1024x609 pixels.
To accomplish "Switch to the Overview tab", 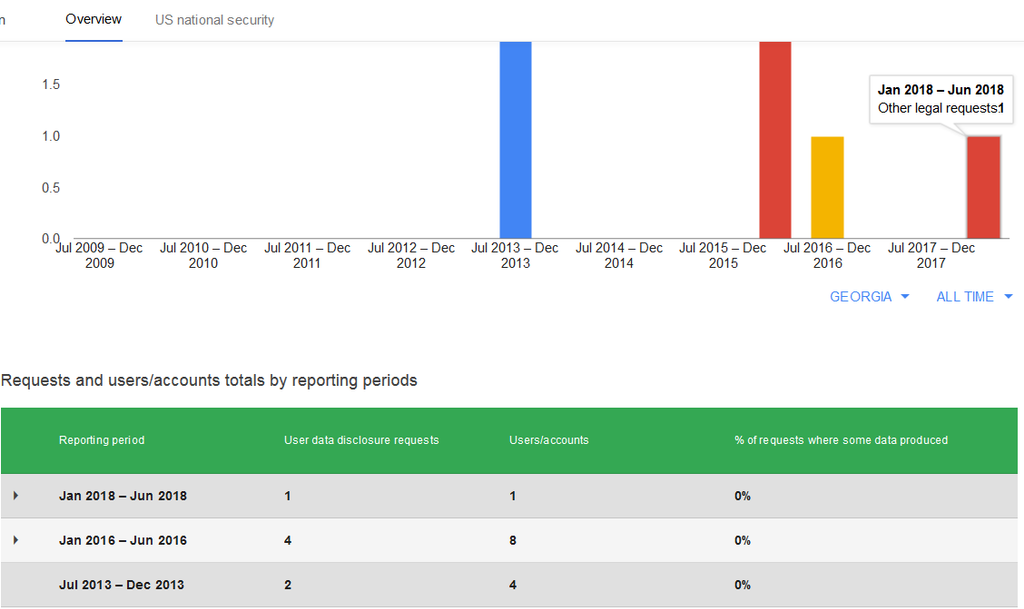I will click(93, 20).
